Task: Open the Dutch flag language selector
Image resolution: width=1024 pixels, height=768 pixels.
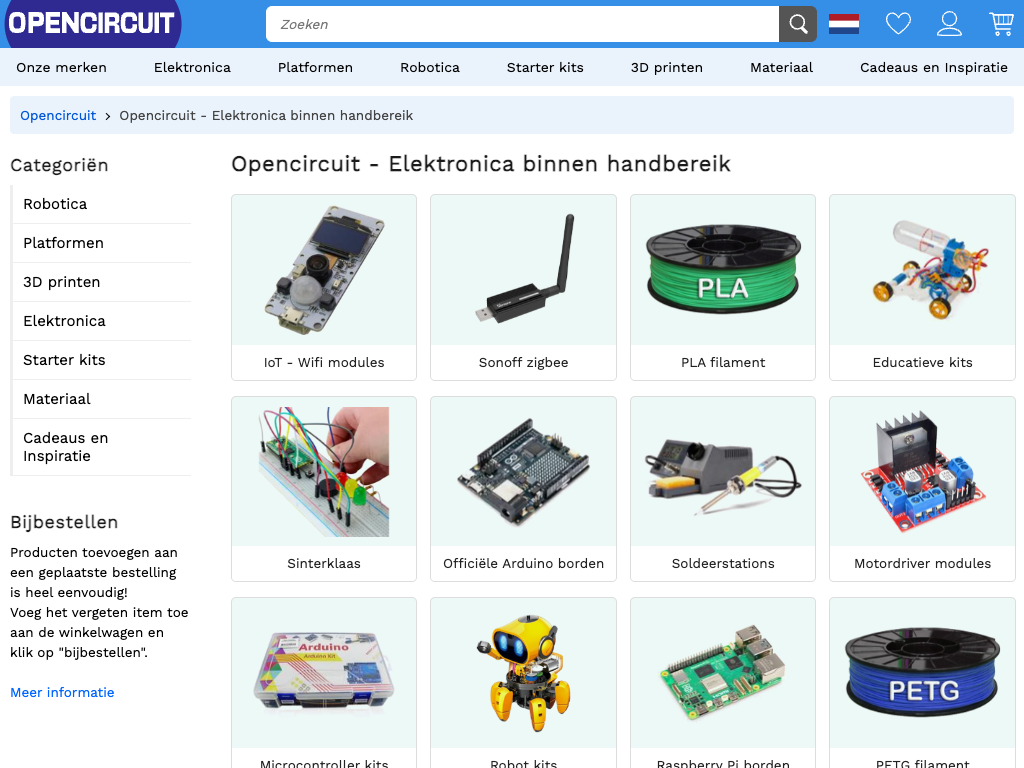Action: point(844,24)
